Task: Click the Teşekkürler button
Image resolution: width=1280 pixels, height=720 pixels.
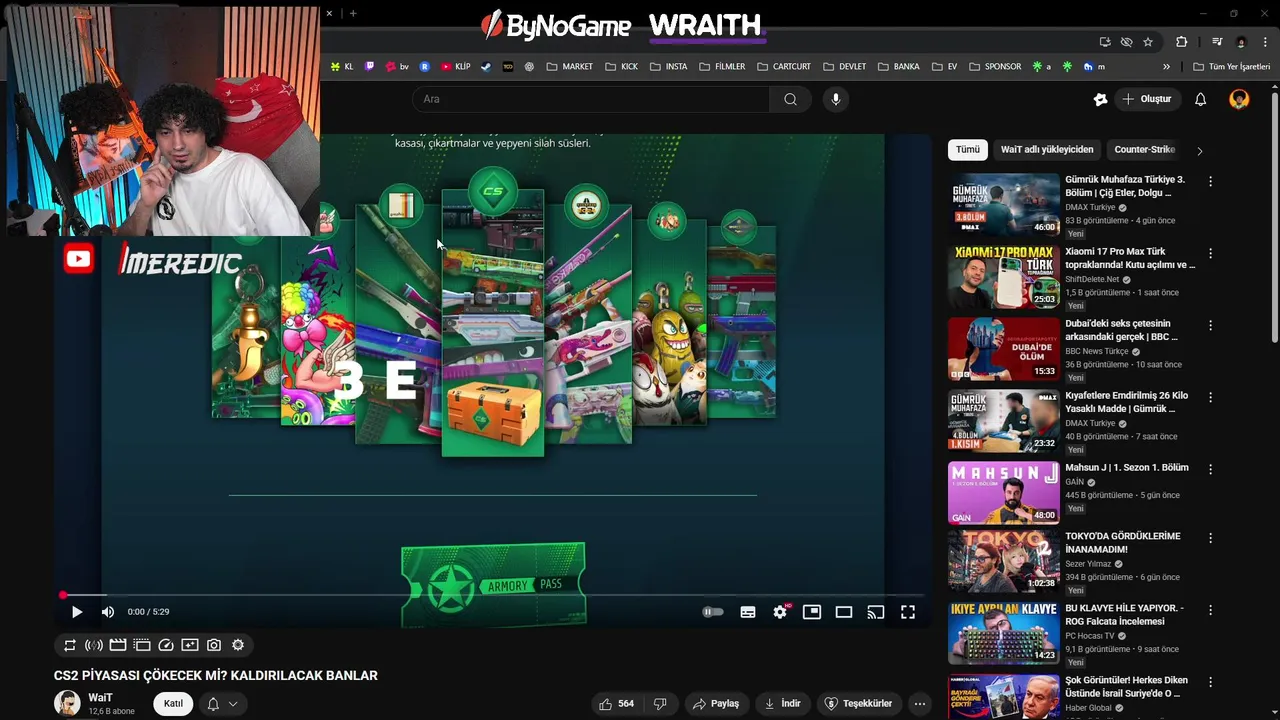Action: 858,704
